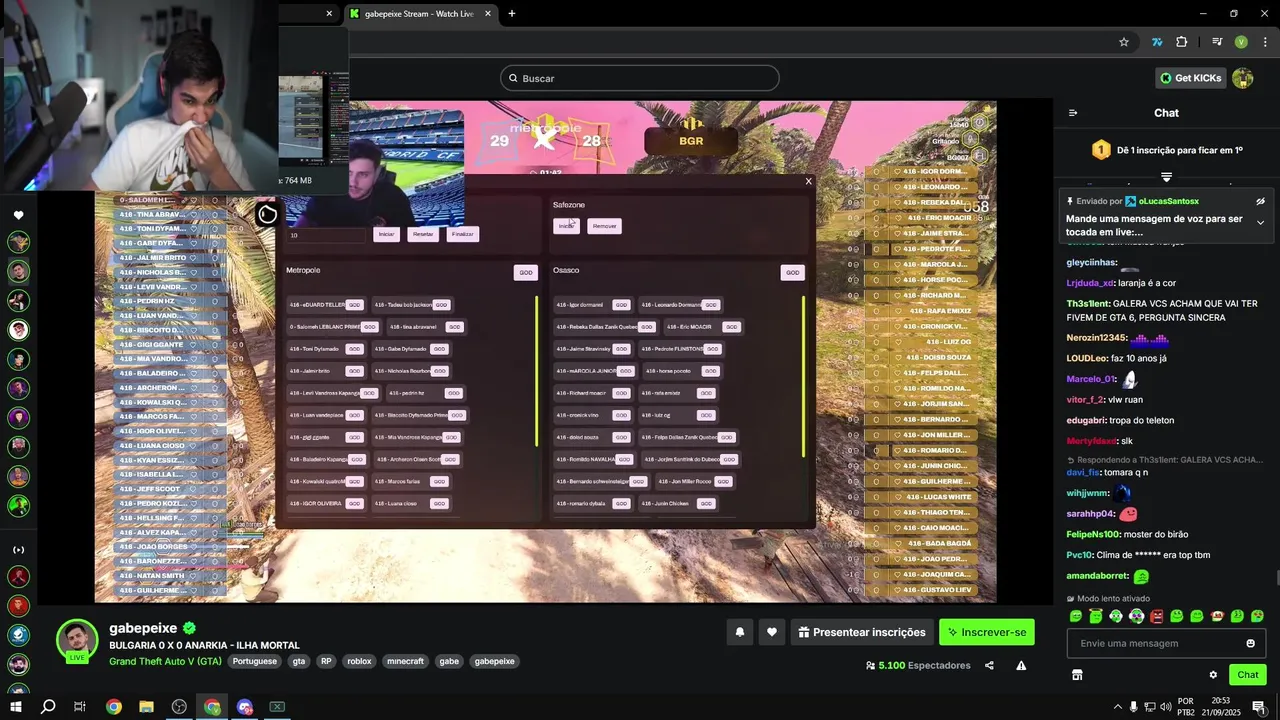Viewport: 1280px width, 720px height.
Task: Click the Osasco list yellow scrollbar
Action: (x=803, y=375)
